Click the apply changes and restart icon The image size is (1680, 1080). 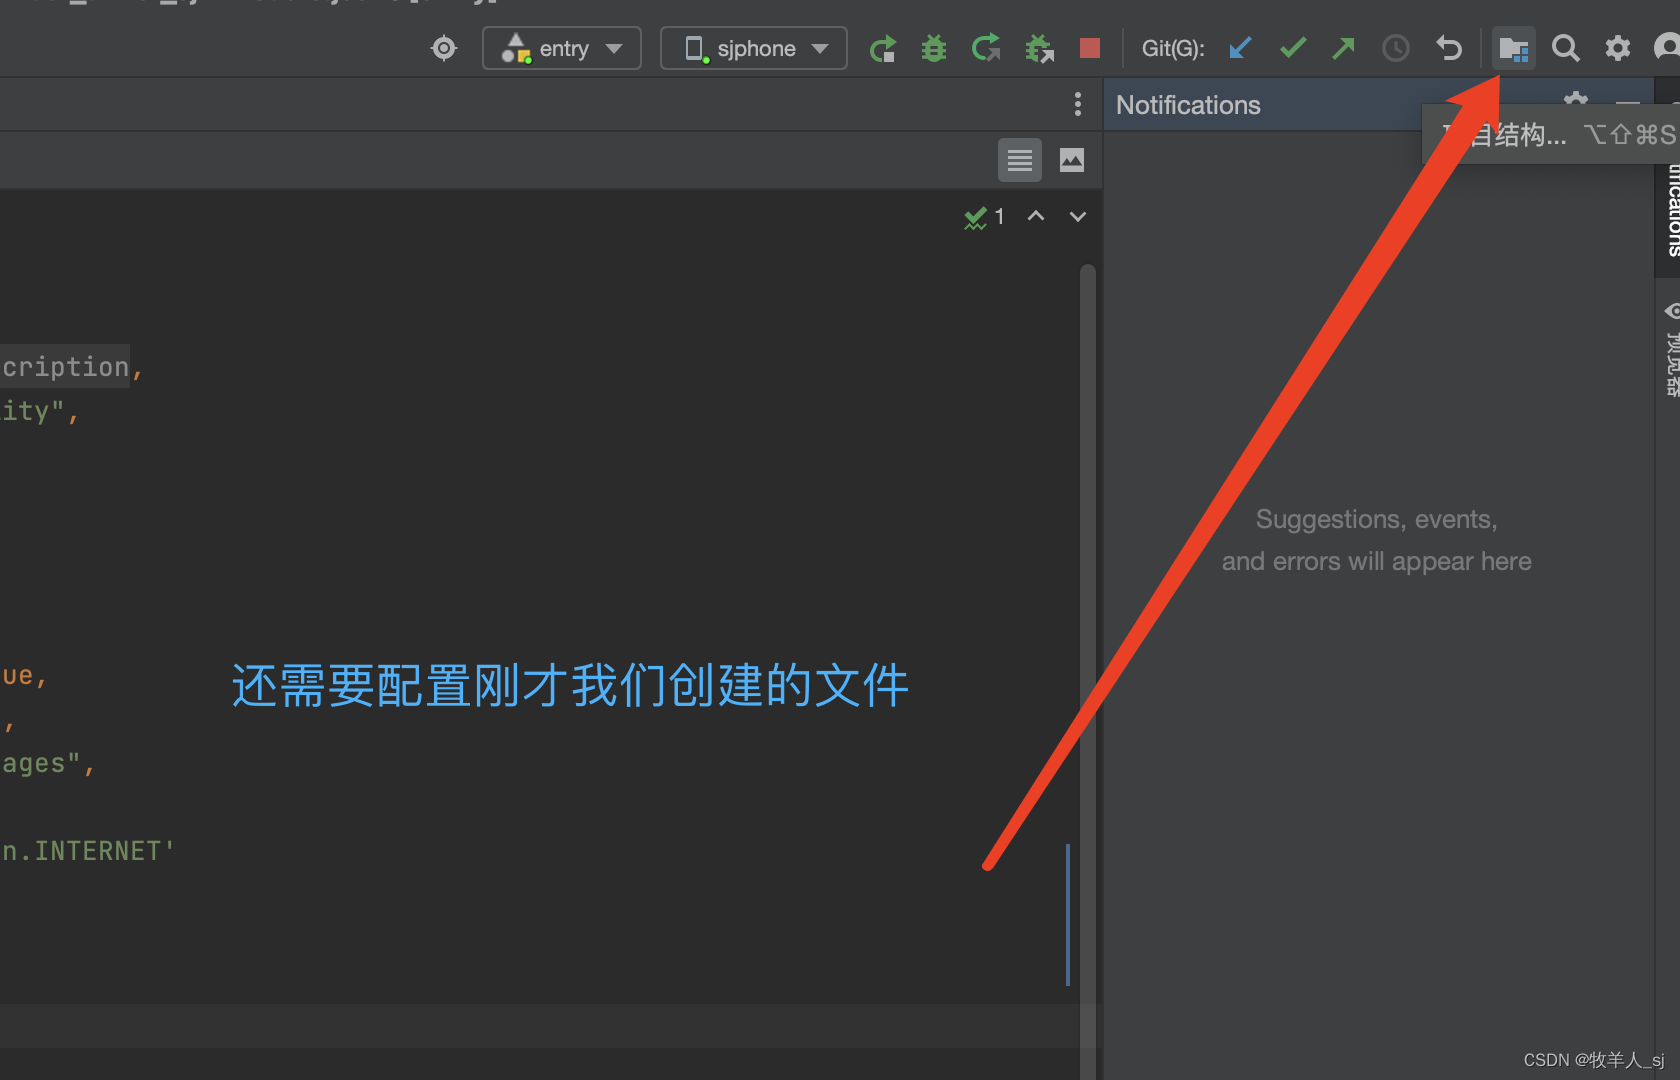pos(986,48)
